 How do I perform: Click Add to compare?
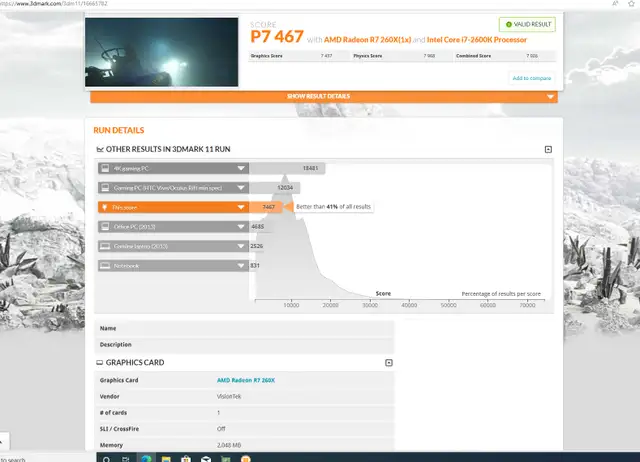coord(531,78)
